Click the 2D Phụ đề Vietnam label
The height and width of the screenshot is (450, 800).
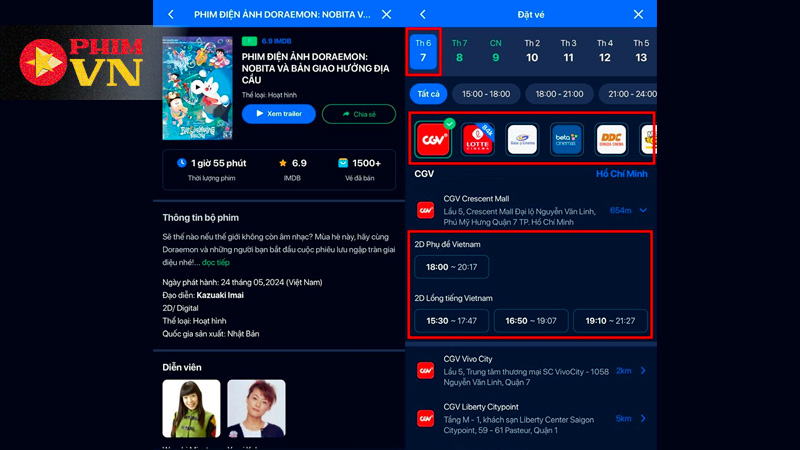[447, 244]
